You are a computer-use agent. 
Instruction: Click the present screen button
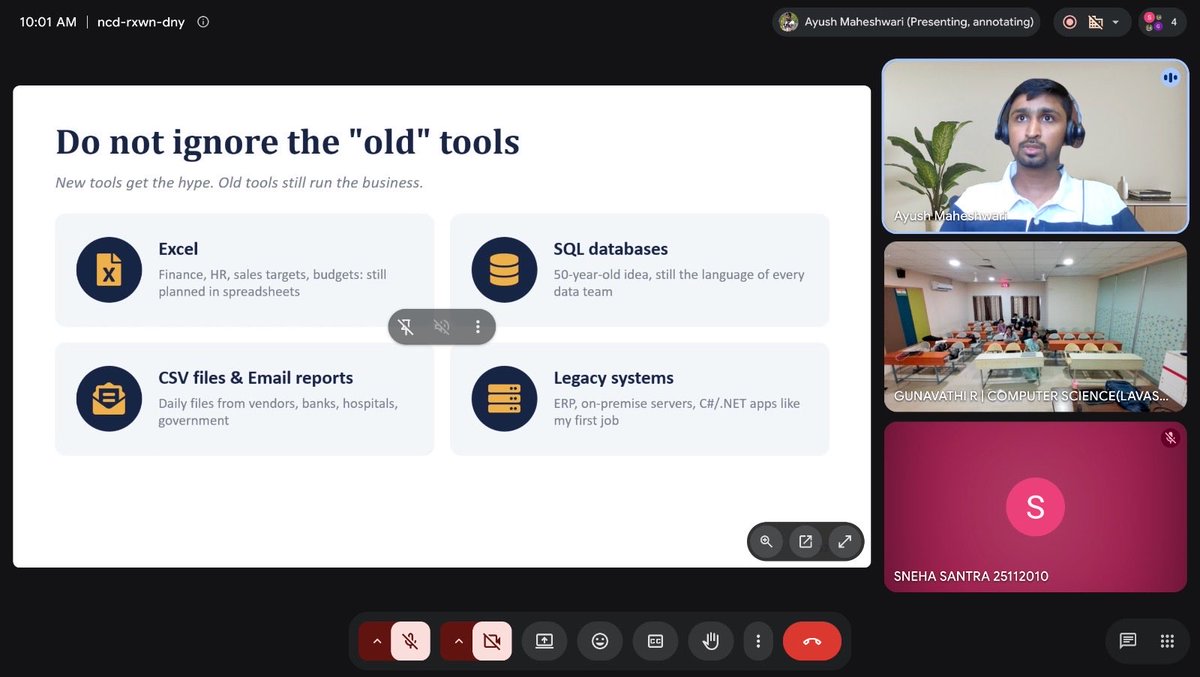pyautogui.click(x=544, y=641)
